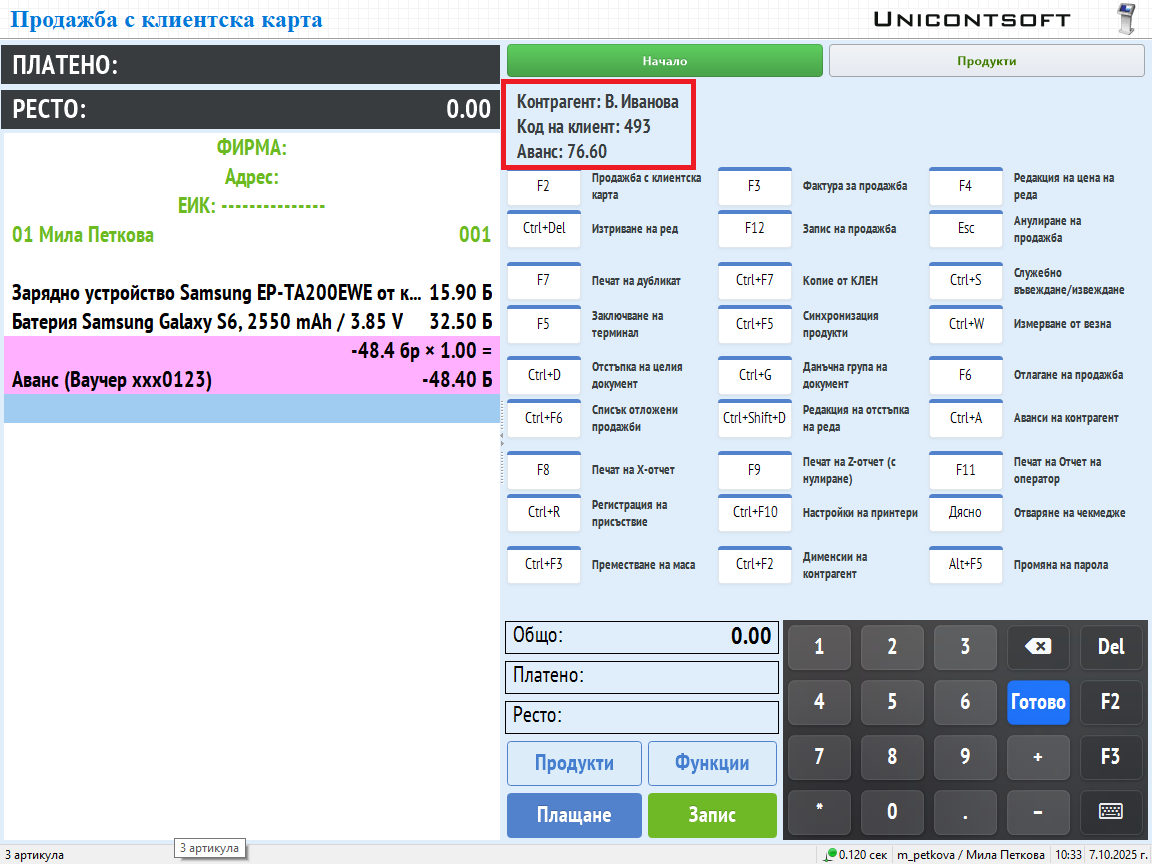
Task: Switch to the top Продукти tab
Action: click(x=986, y=61)
